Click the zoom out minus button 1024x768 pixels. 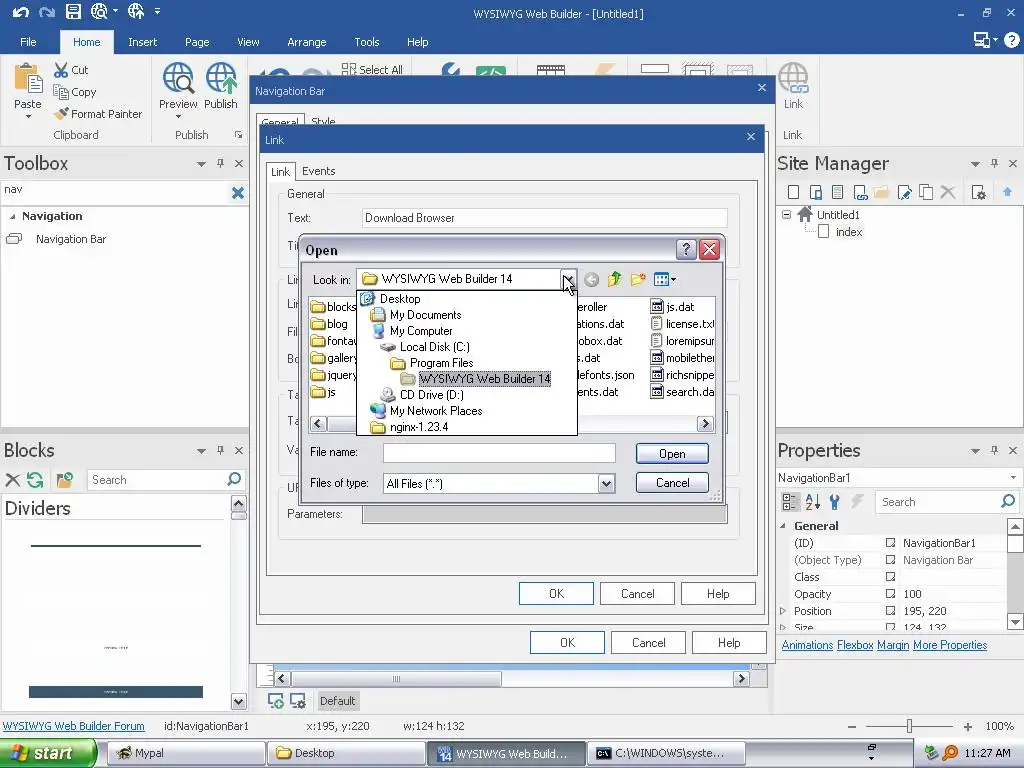(x=852, y=726)
